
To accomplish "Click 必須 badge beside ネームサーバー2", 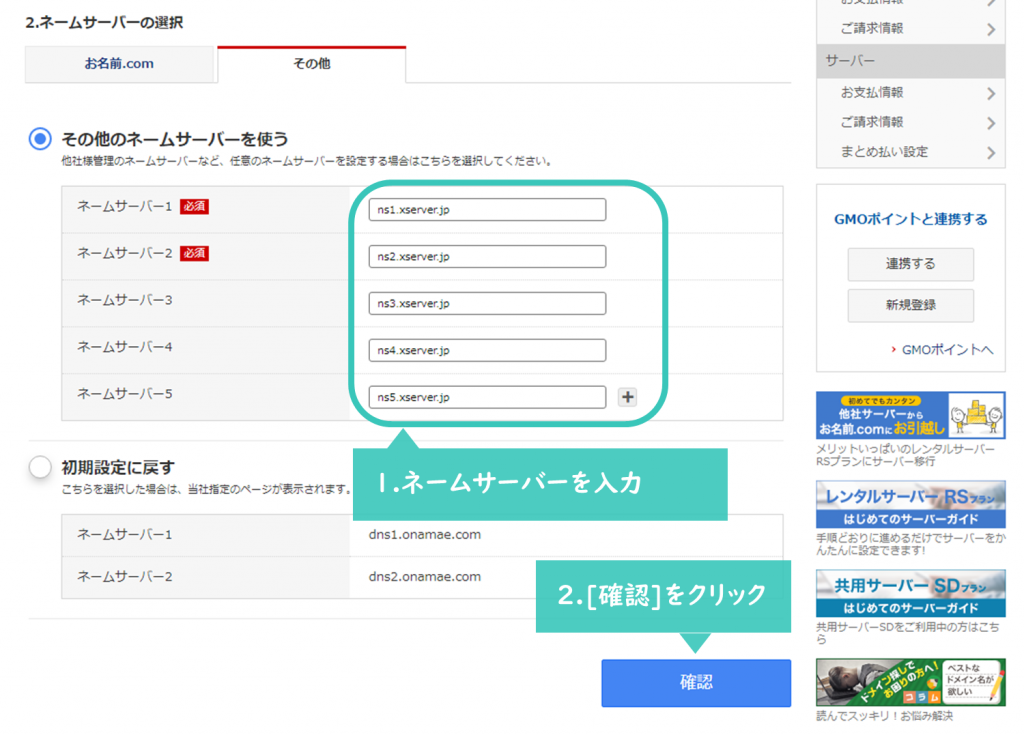I will click(195, 253).
